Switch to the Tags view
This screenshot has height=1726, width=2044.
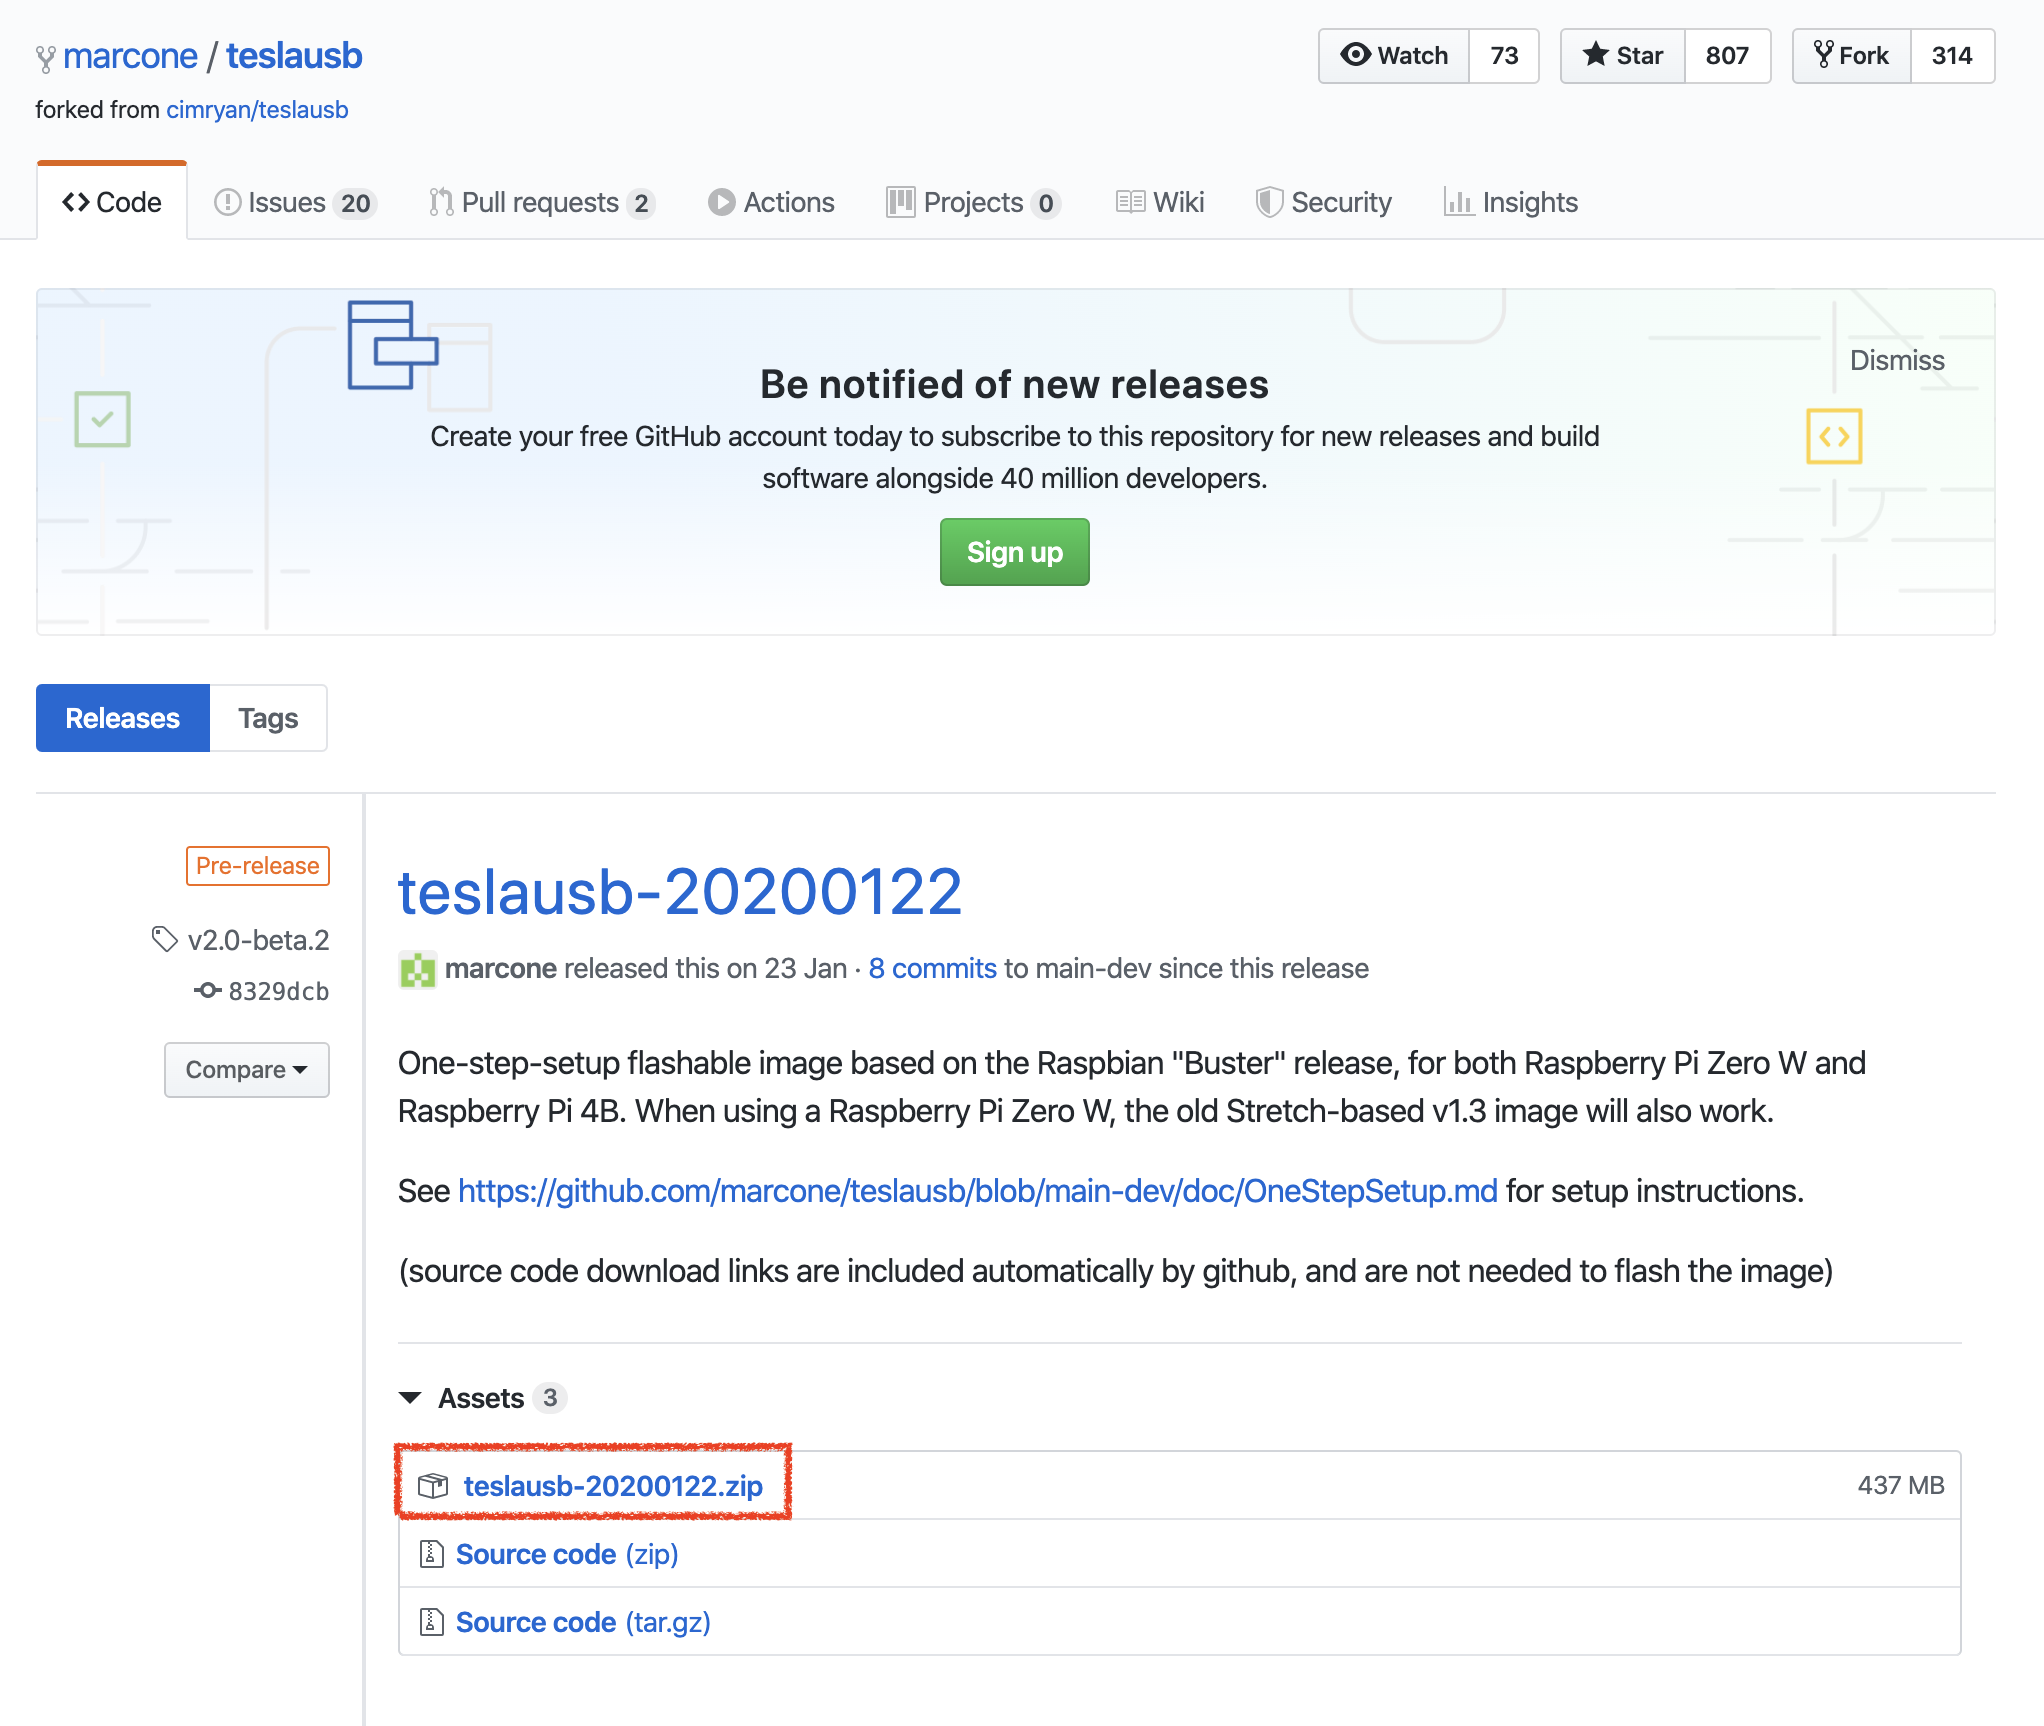tap(268, 718)
